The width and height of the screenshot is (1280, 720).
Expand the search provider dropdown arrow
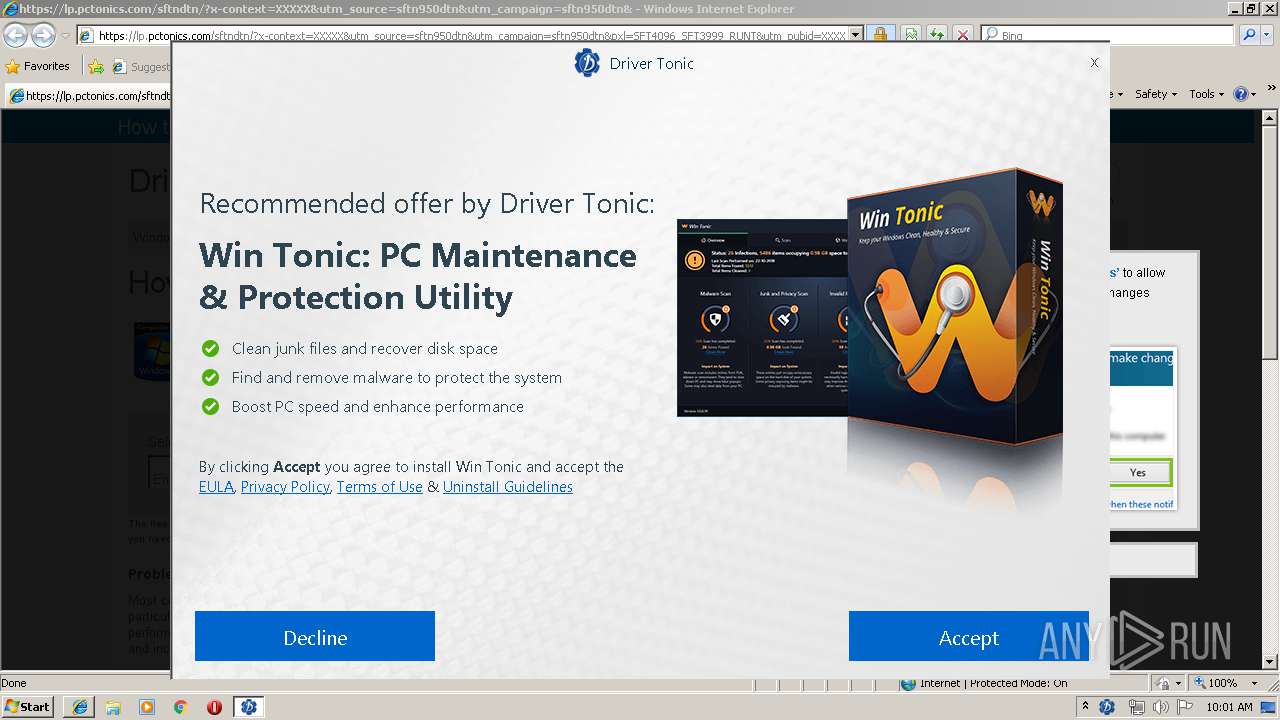(1268, 35)
